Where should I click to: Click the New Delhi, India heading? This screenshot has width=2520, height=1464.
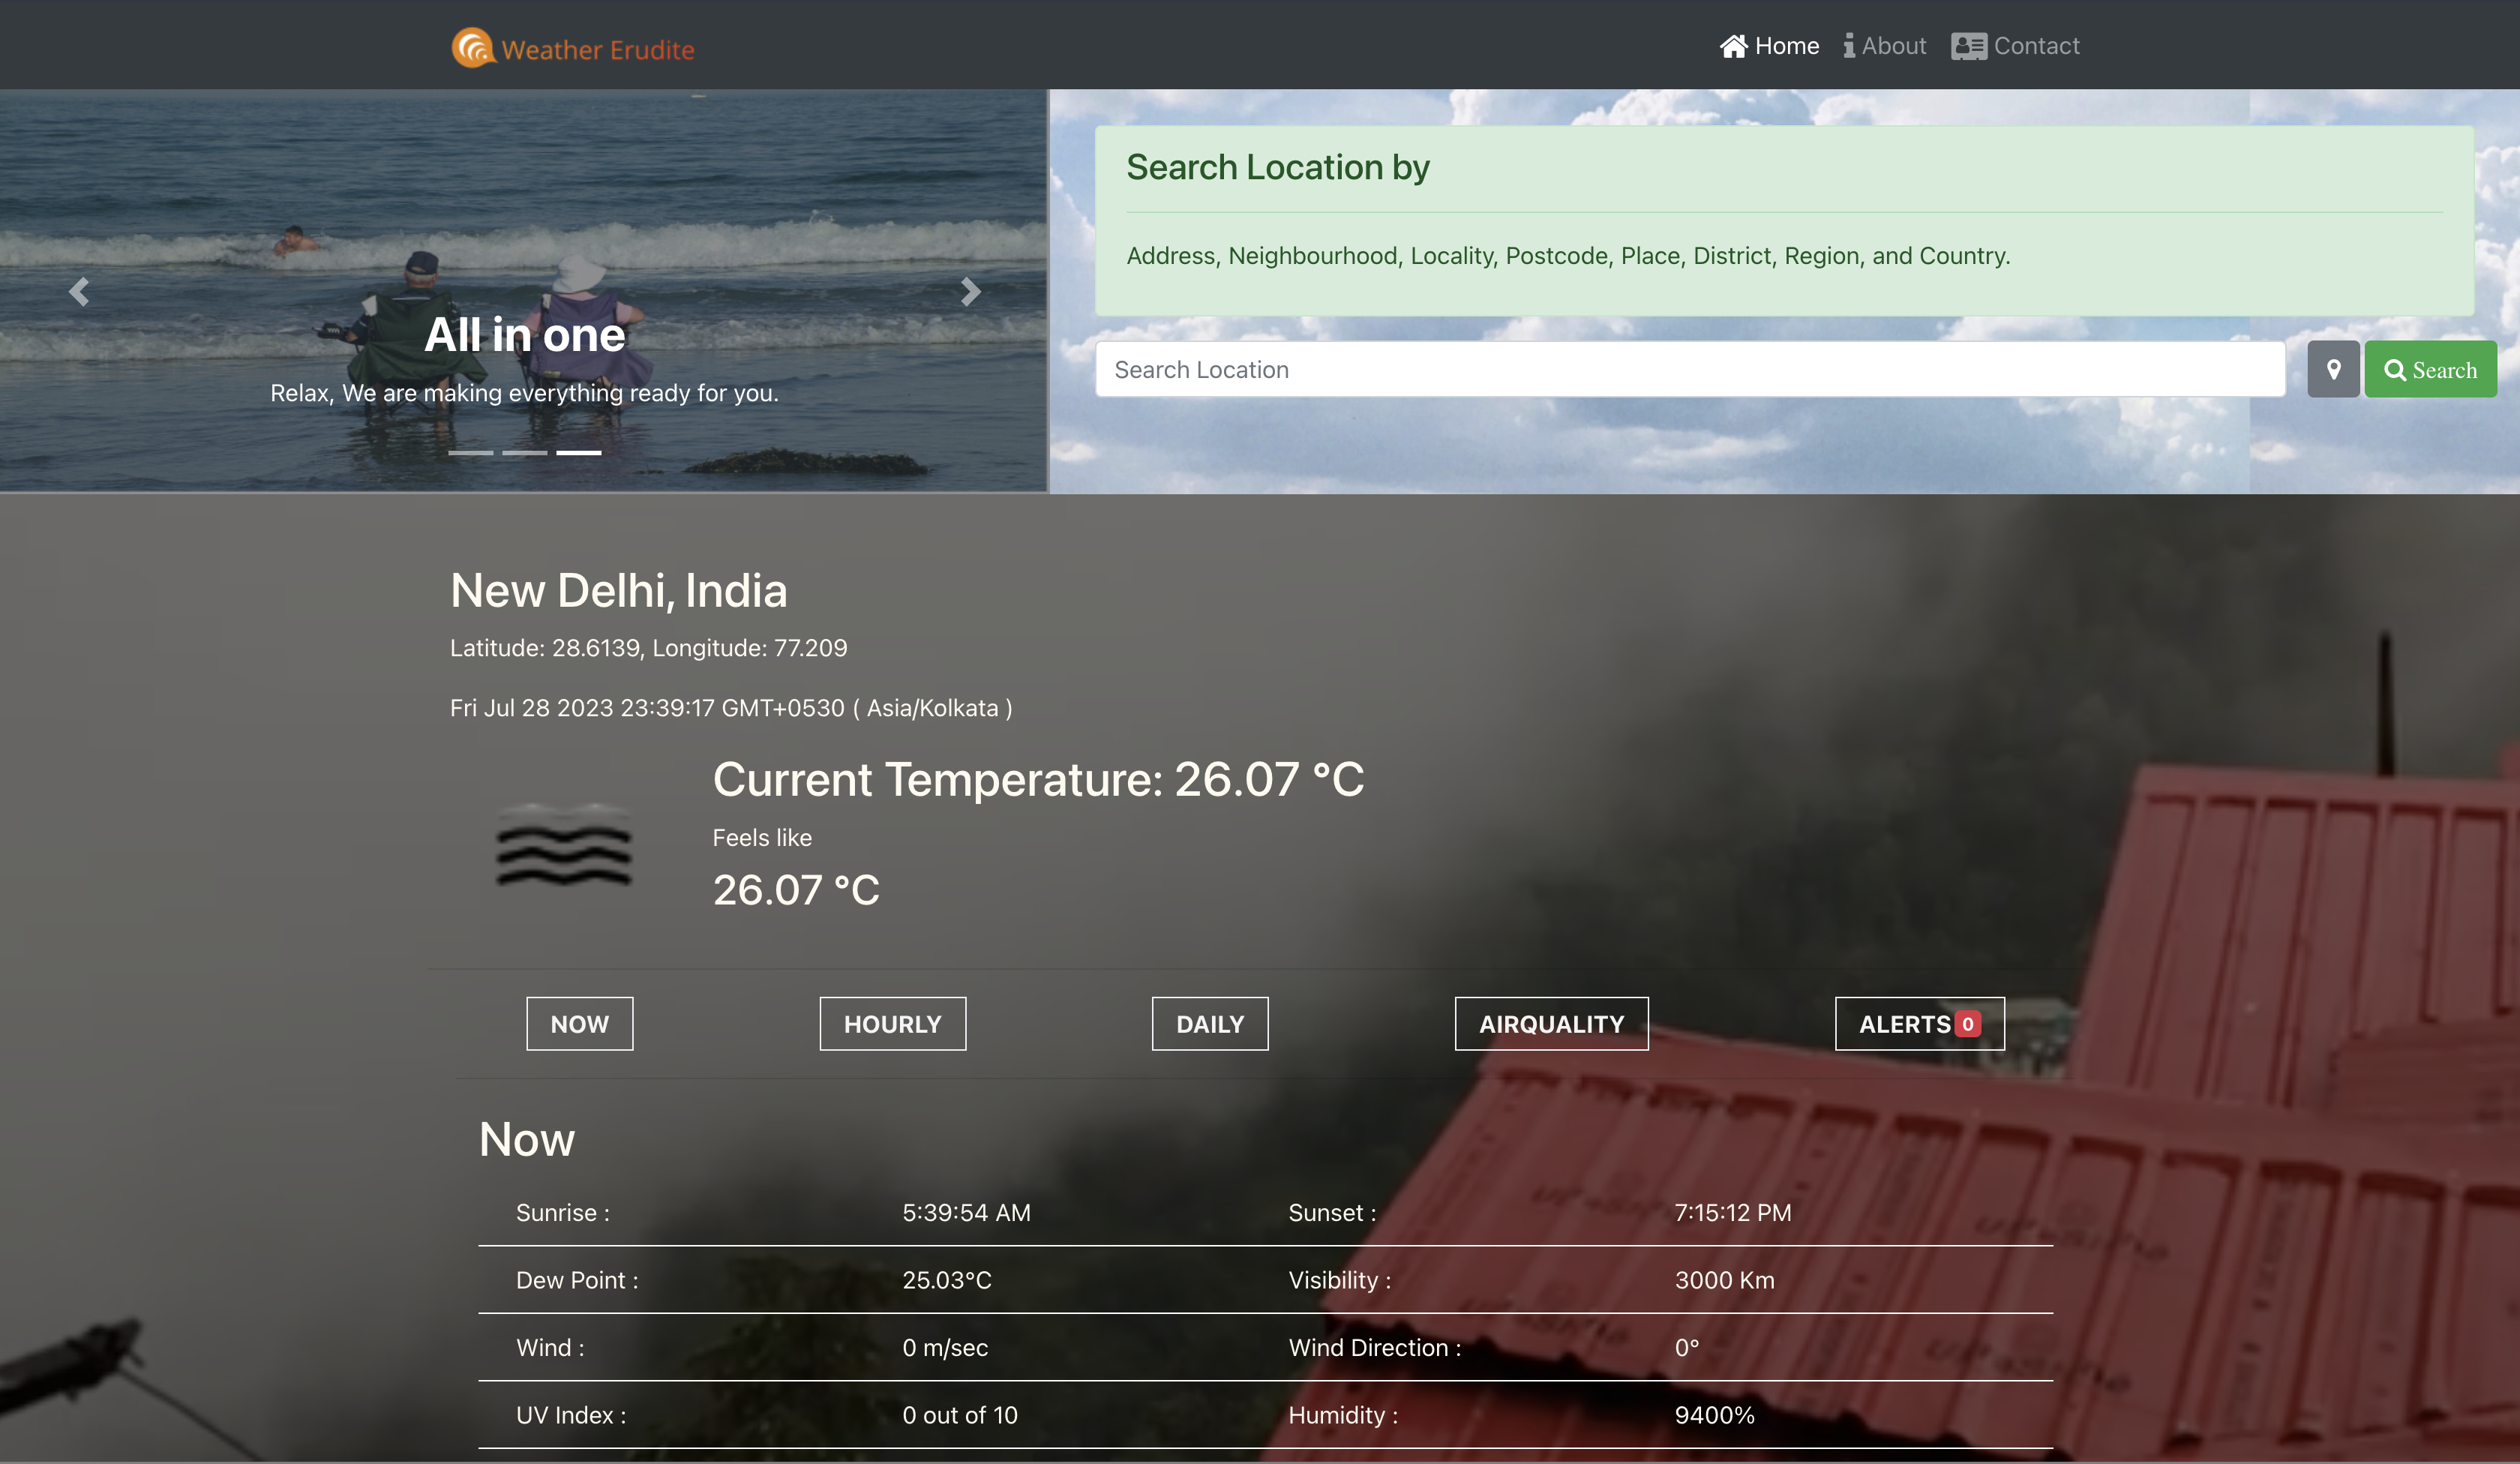click(x=619, y=590)
